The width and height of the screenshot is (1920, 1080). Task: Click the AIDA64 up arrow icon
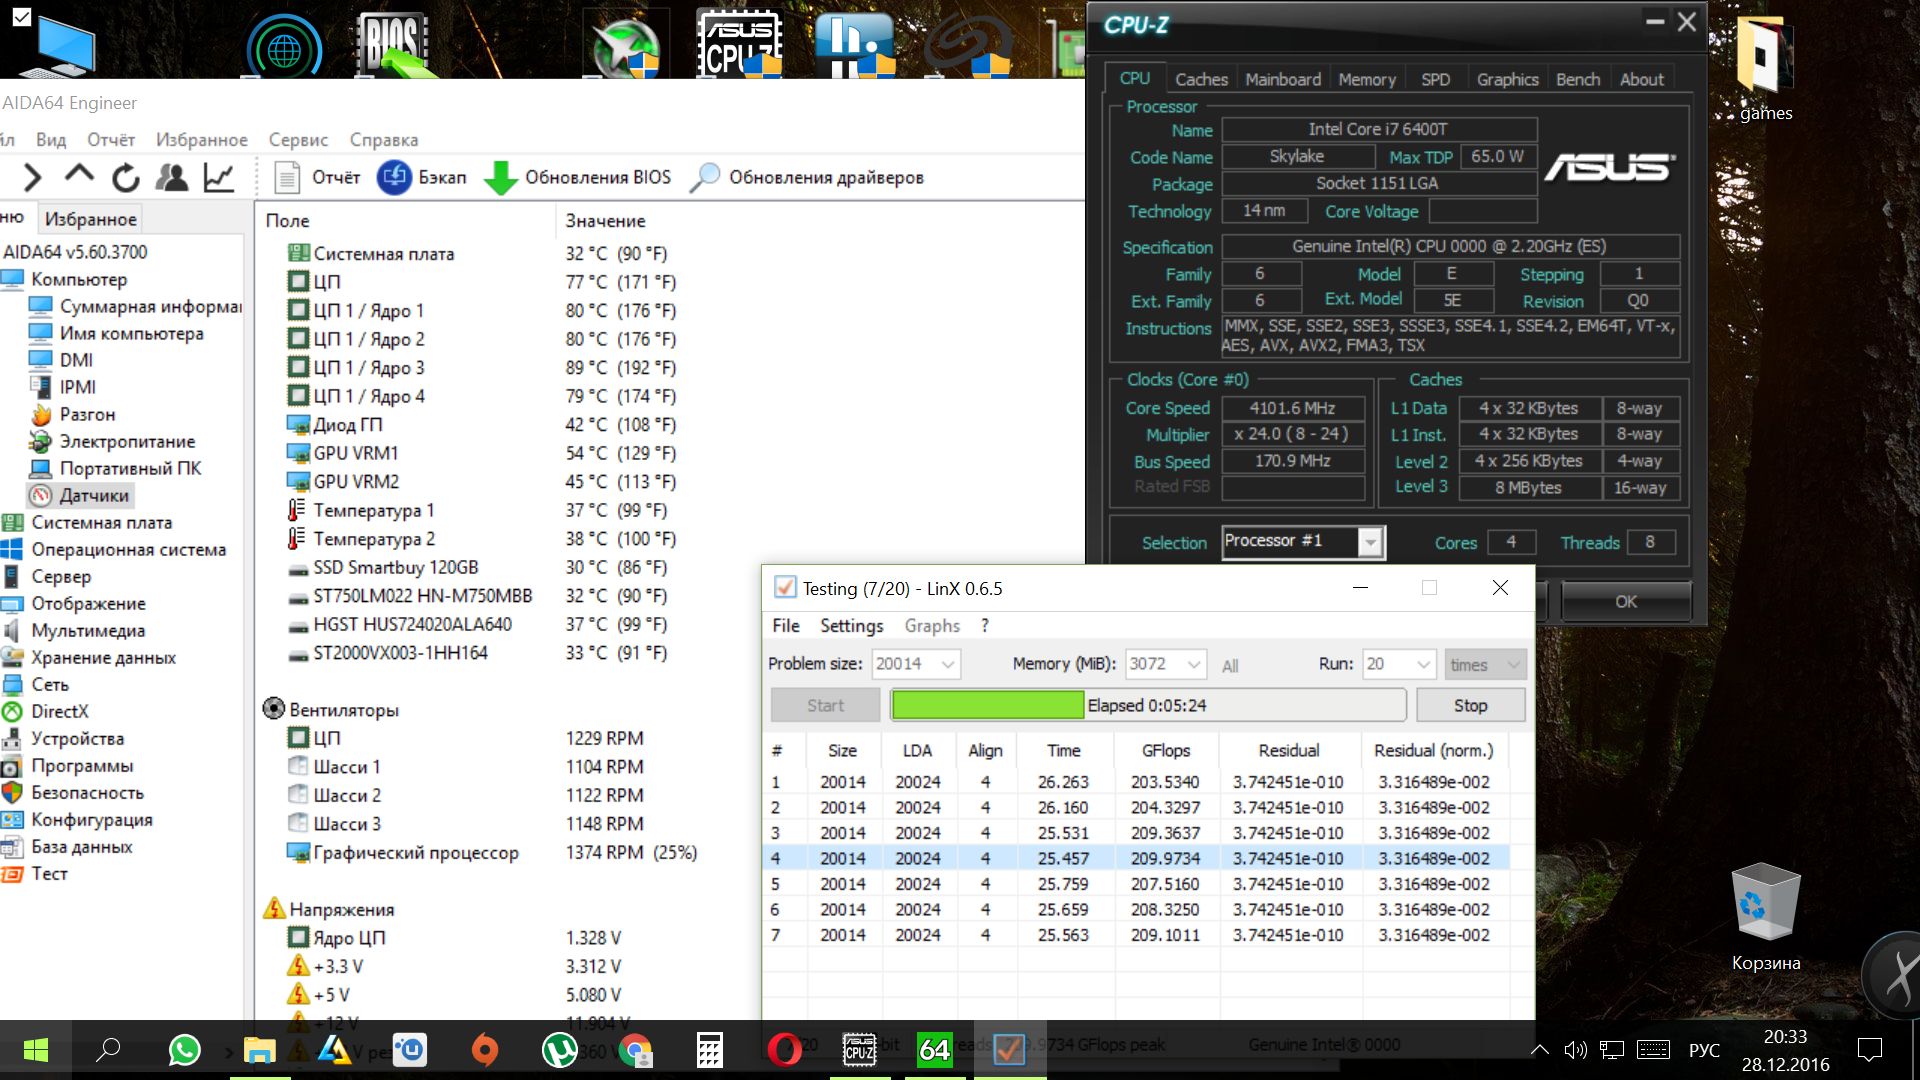tap(79, 176)
